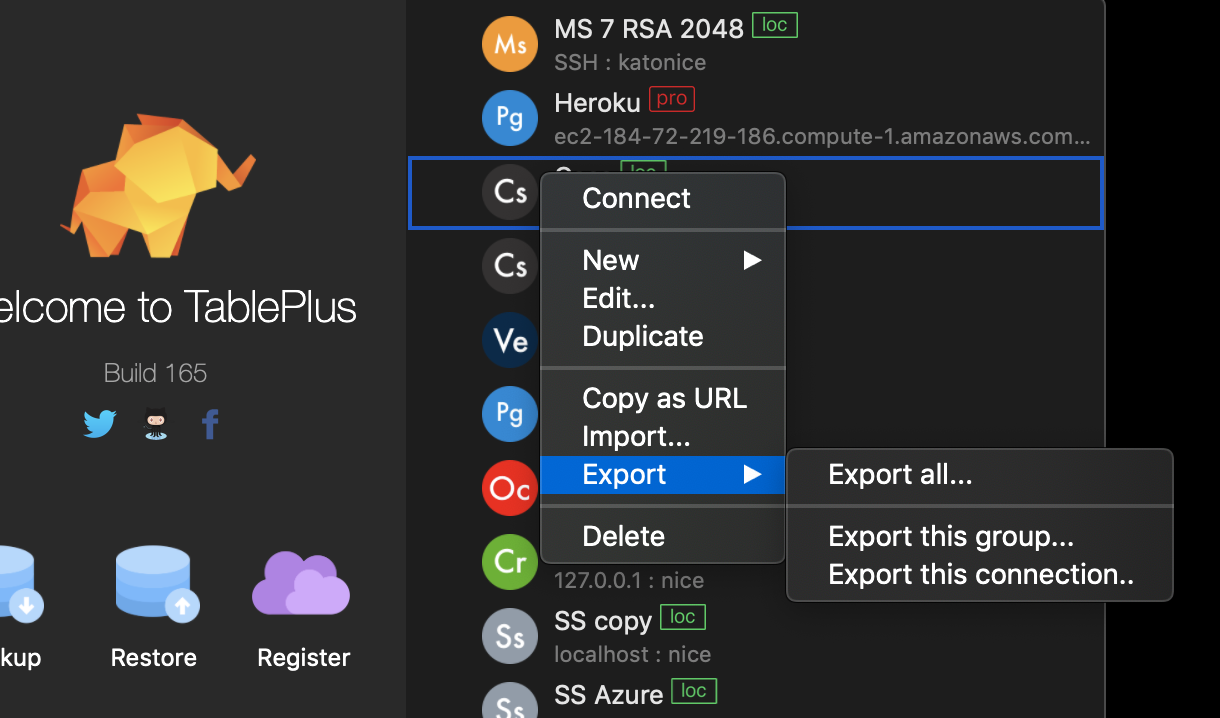Select the Oracle connection icon
This screenshot has height=718, width=1220.
click(510, 488)
